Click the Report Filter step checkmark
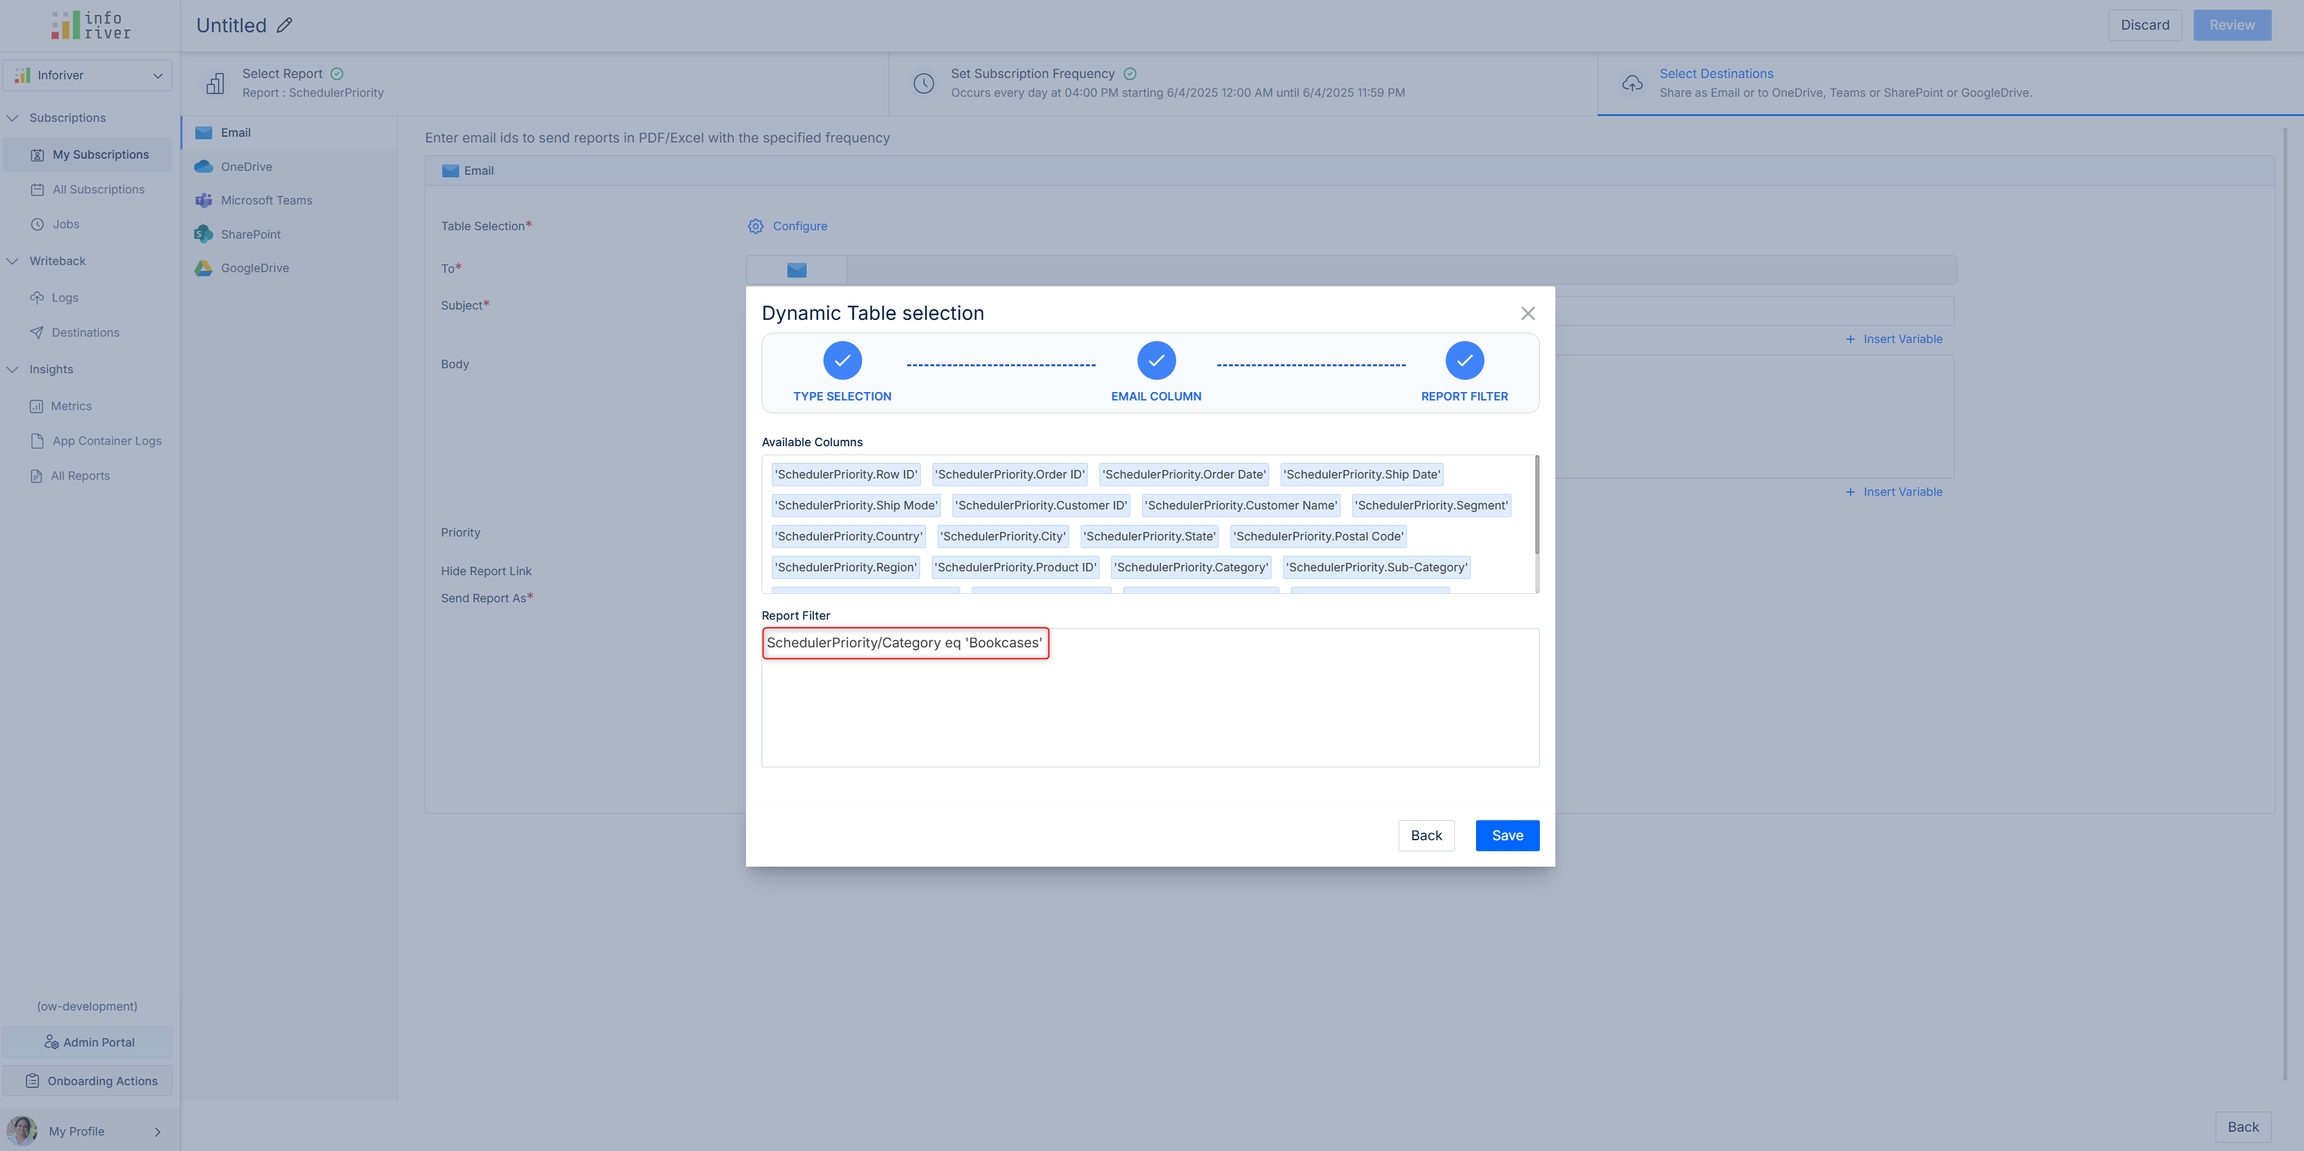 pos(1464,361)
